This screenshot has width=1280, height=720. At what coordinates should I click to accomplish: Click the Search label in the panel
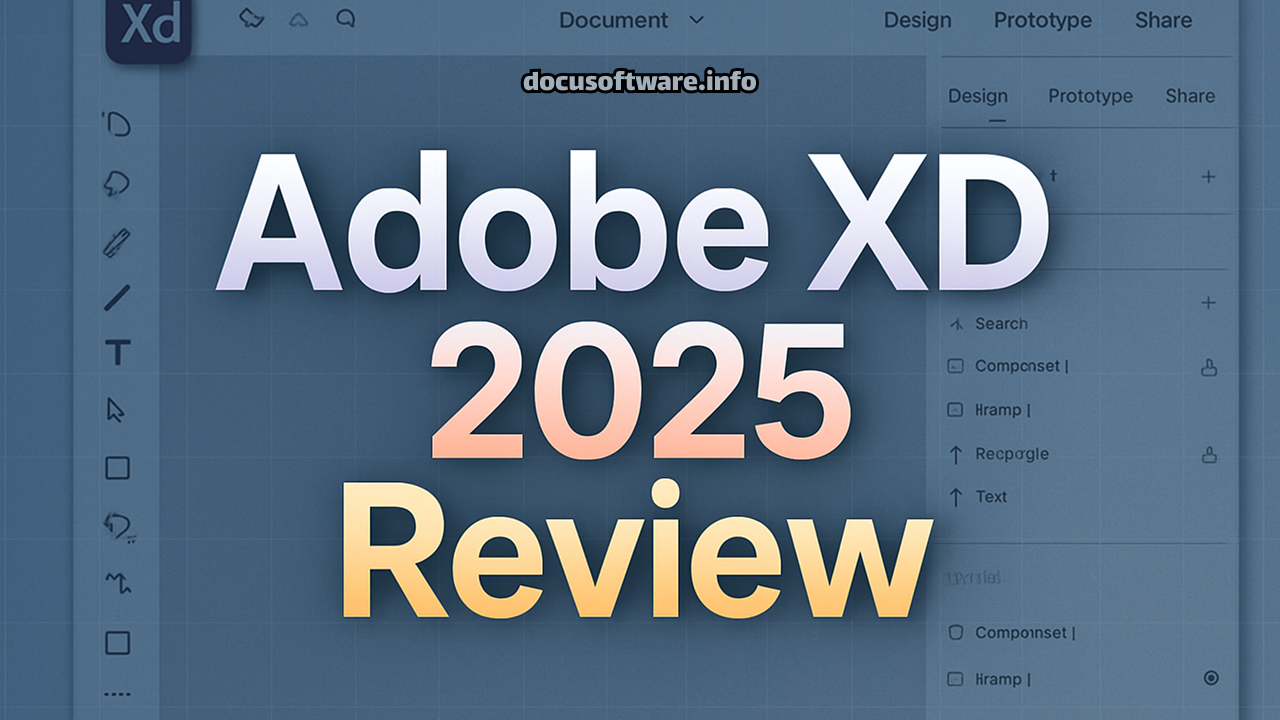click(x=1001, y=324)
